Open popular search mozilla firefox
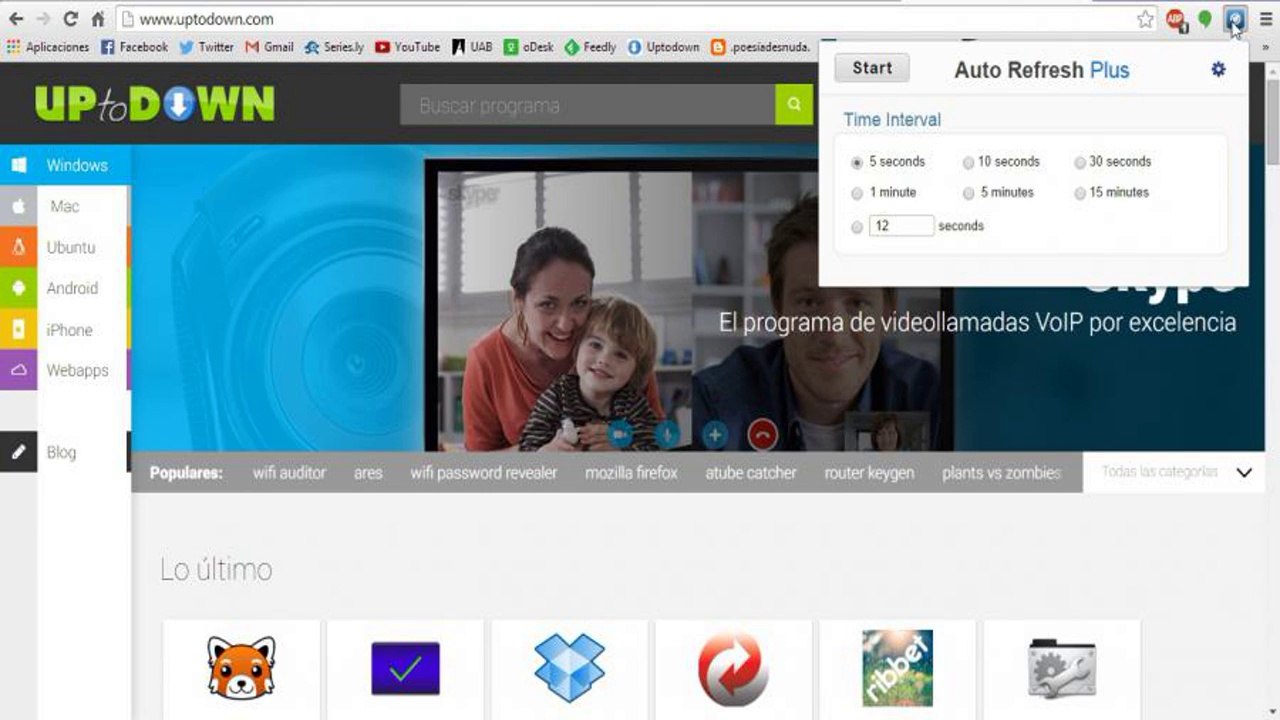The height and width of the screenshot is (720, 1280). tap(631, 473)
